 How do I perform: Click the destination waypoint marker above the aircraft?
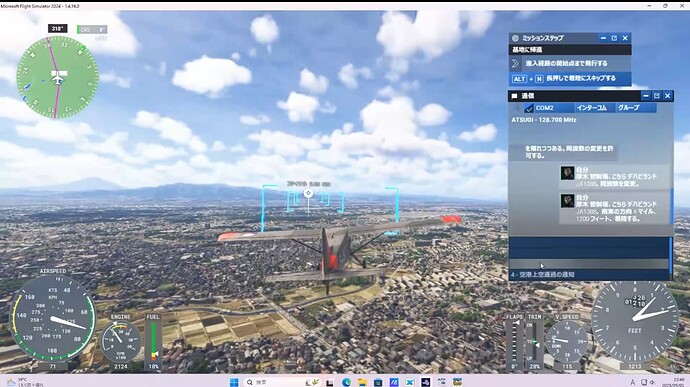pos(308,193)
